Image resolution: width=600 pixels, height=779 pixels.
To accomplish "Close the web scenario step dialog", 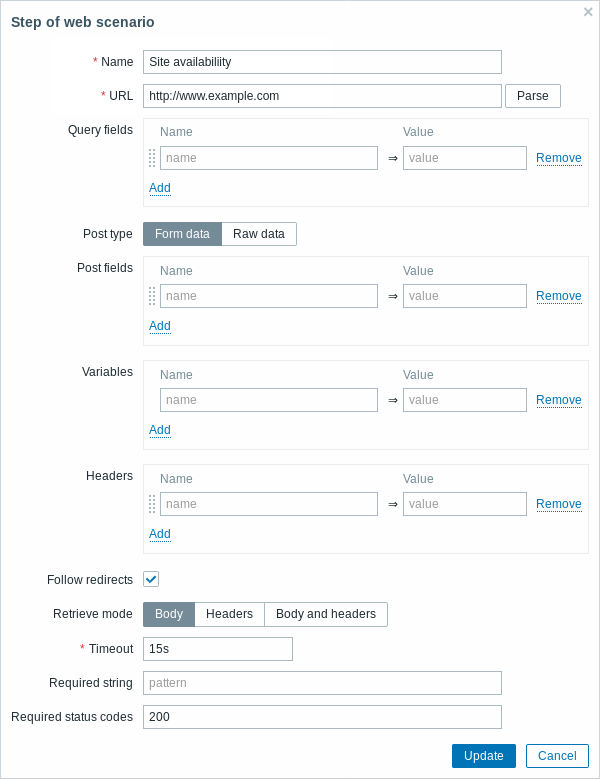I will coord(588,11).
